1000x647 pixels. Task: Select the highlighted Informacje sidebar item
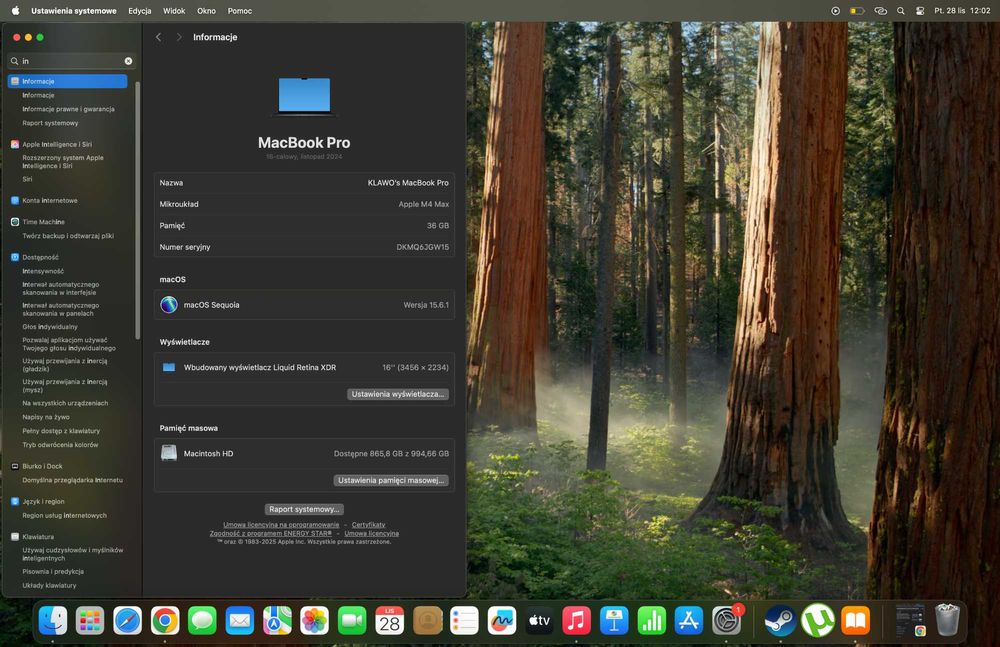(68, 81)
